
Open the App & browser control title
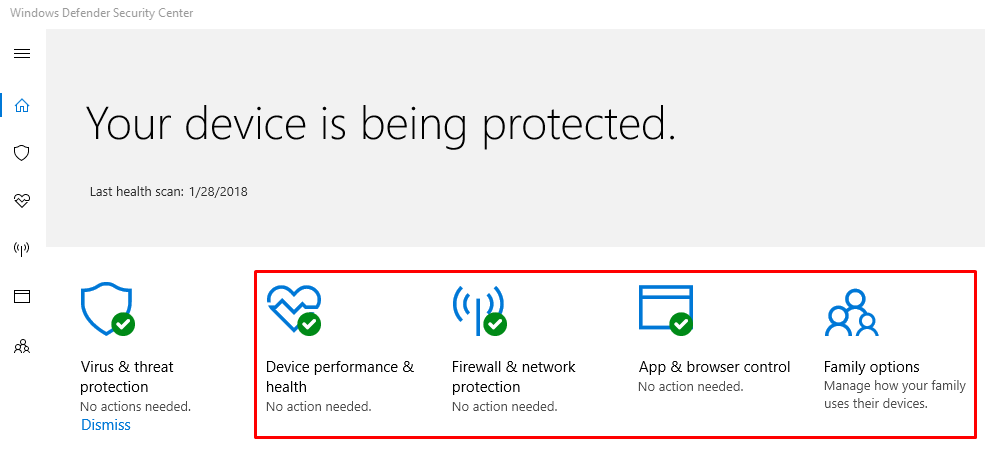714,366
